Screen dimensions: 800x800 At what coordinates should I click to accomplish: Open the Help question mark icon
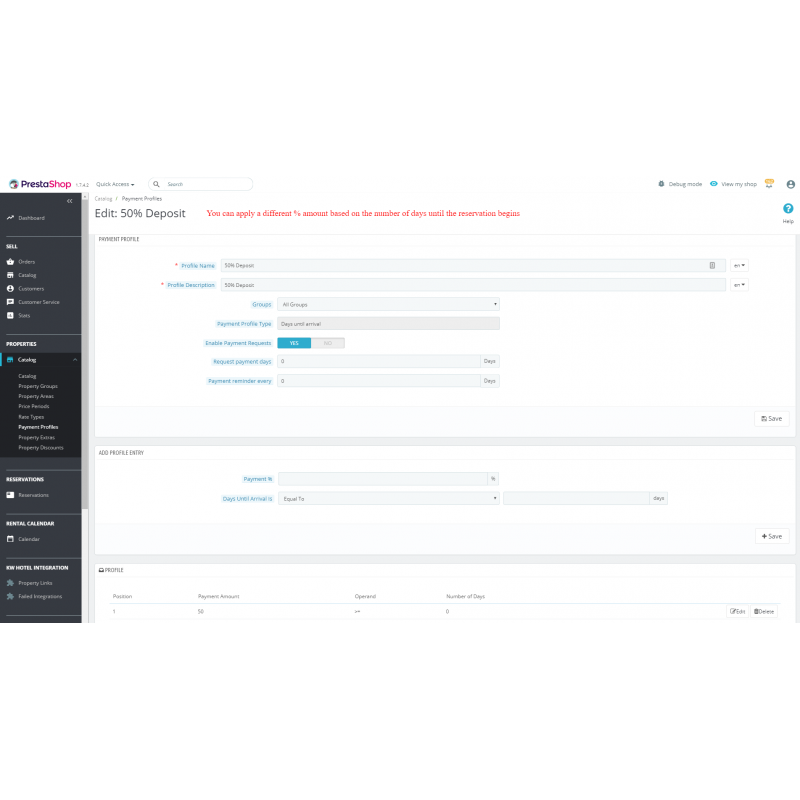coord(788,208)
